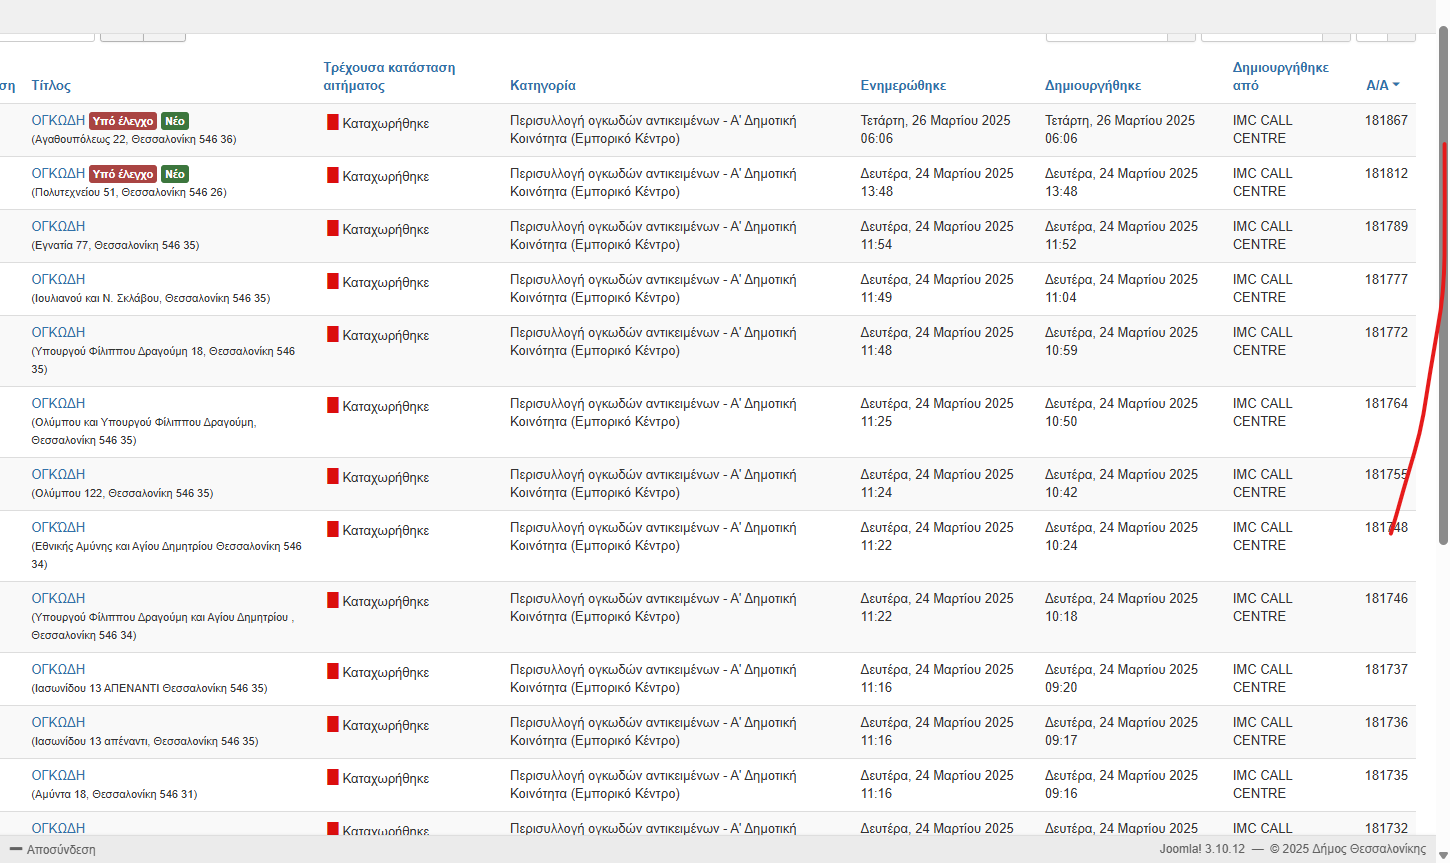The image size is (1450, 863).
Task: Click the green 'Νέο' badge on the Πολυτεχνείου 51 row
Action: click(x=175, y=174)
